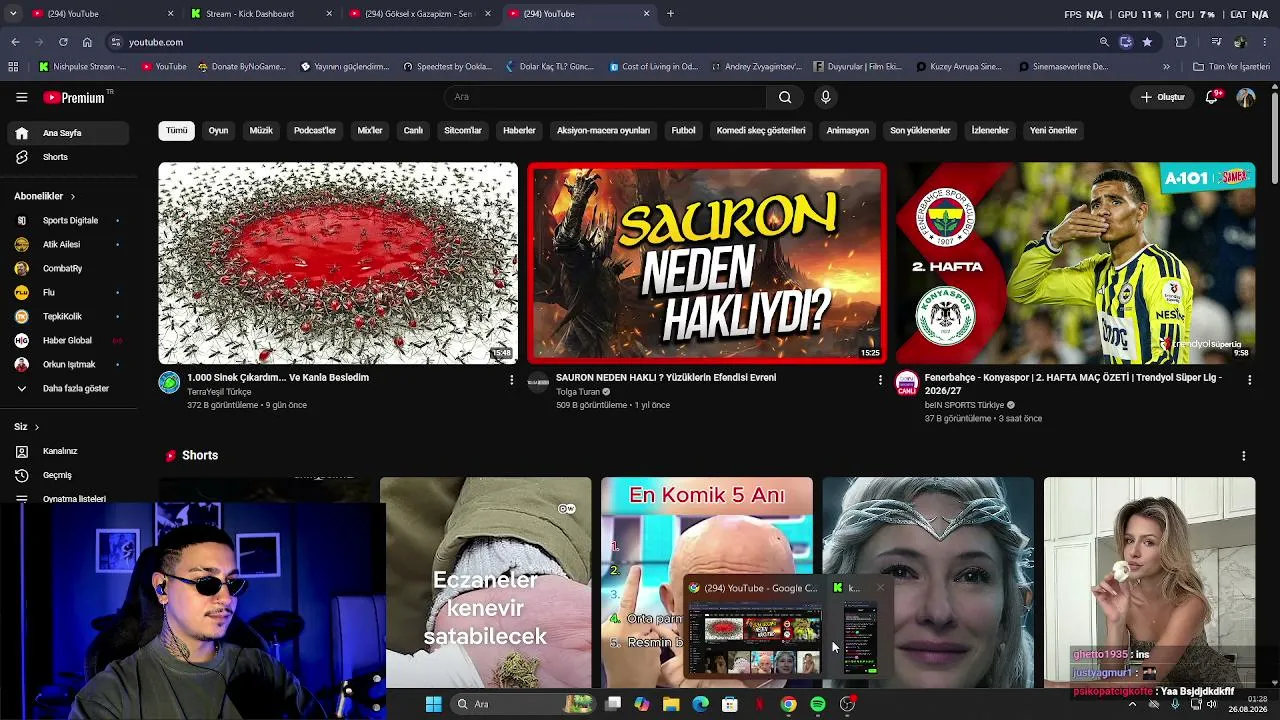1280x720 pixels.
Task: Focus the YouTube 'Ara' search box
Action: tap(605, 97)
